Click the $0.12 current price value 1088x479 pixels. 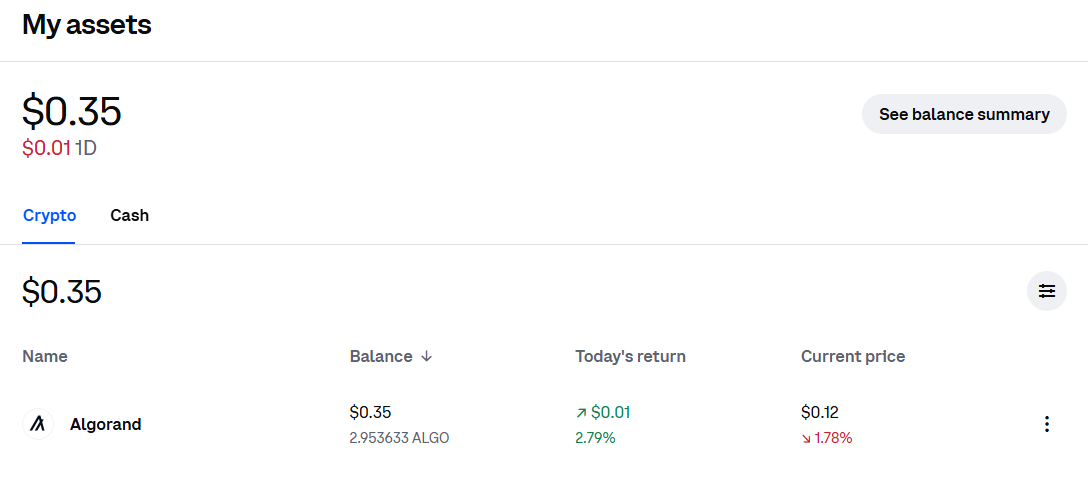click(x=819, y=412)
